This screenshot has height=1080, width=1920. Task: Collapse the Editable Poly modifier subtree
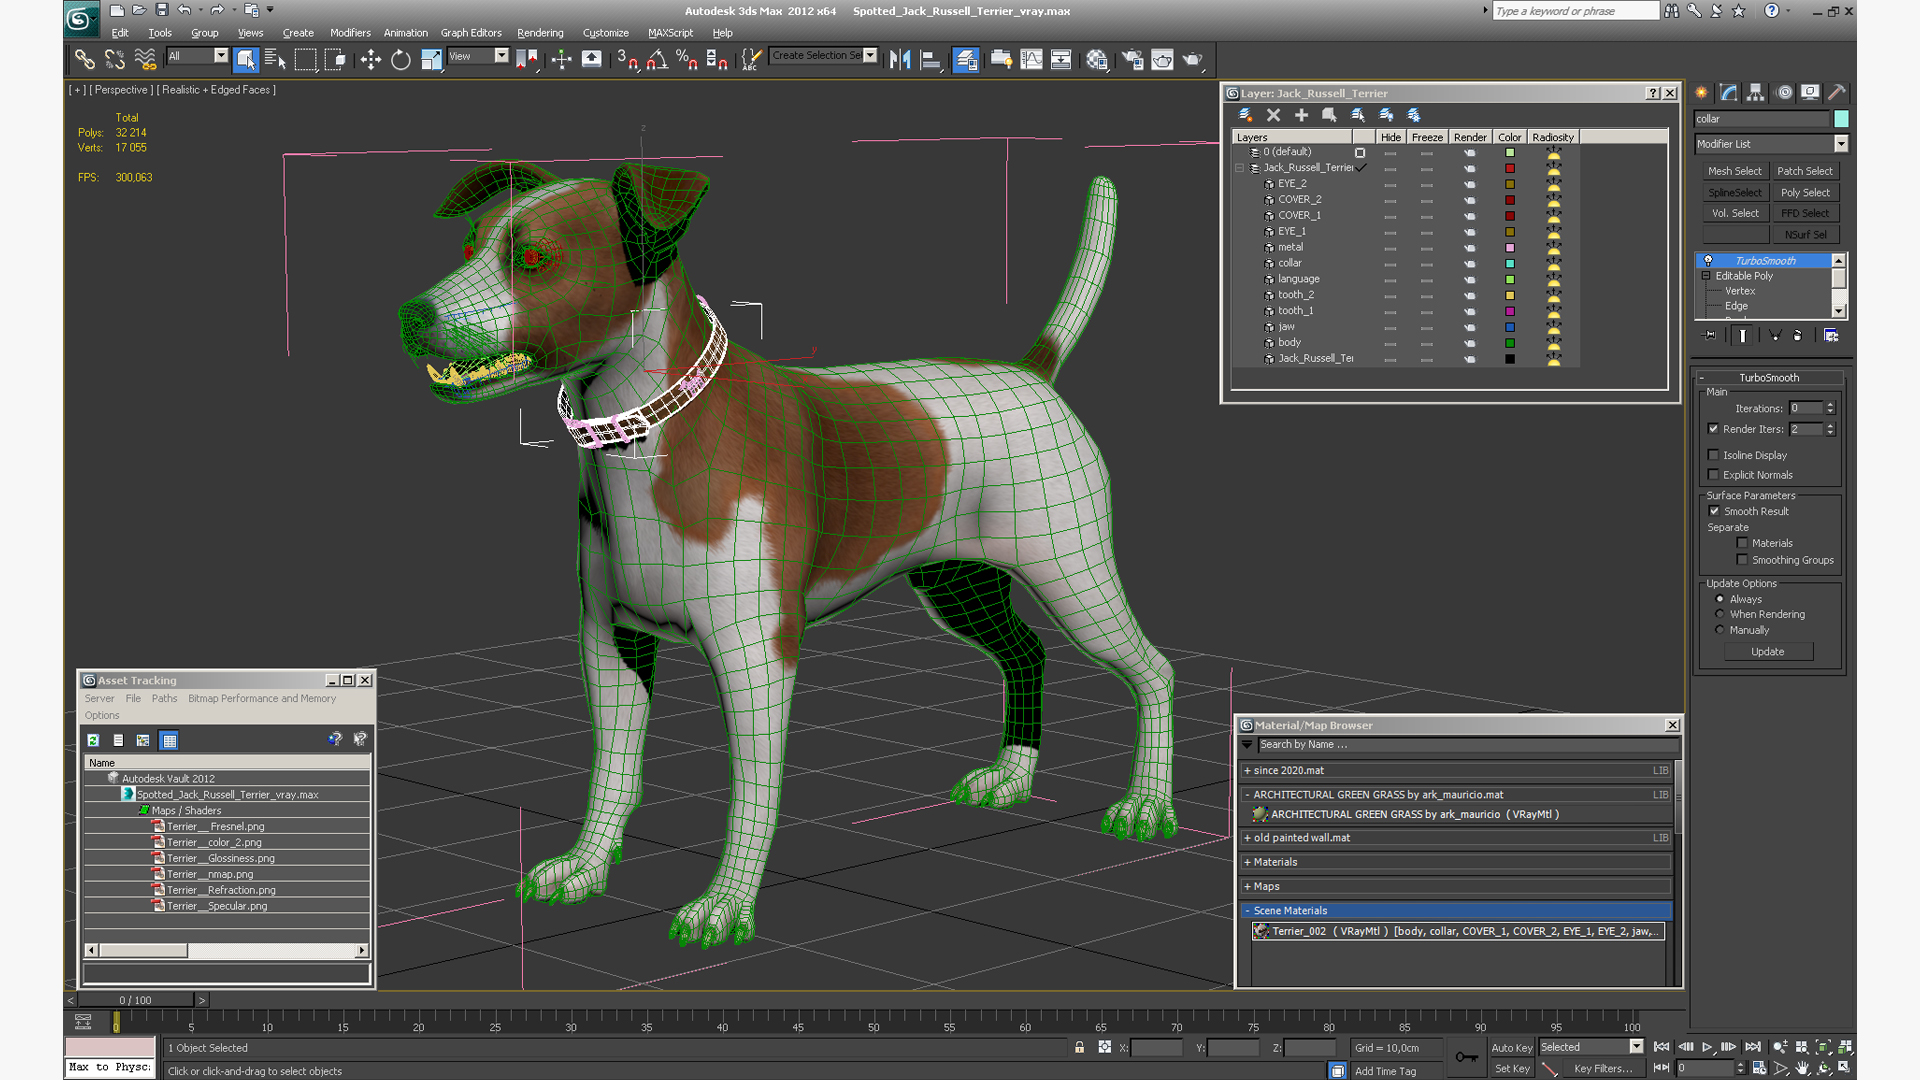point(1706,276)
